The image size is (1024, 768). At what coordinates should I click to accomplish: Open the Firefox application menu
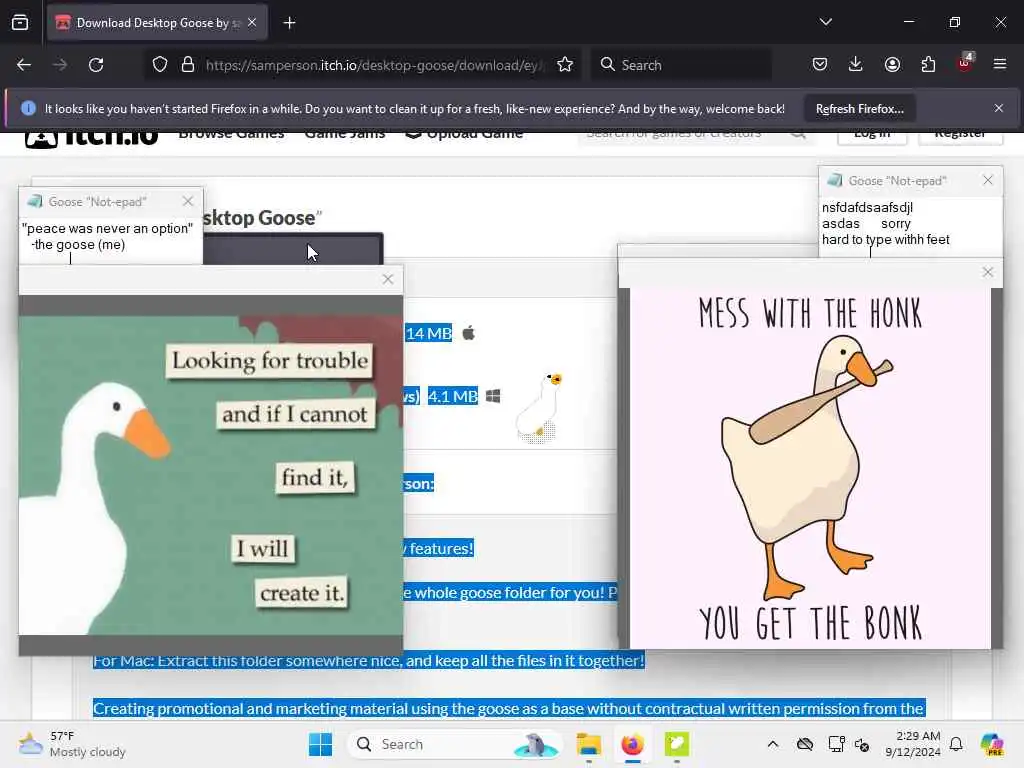(x=1000, y=64)
